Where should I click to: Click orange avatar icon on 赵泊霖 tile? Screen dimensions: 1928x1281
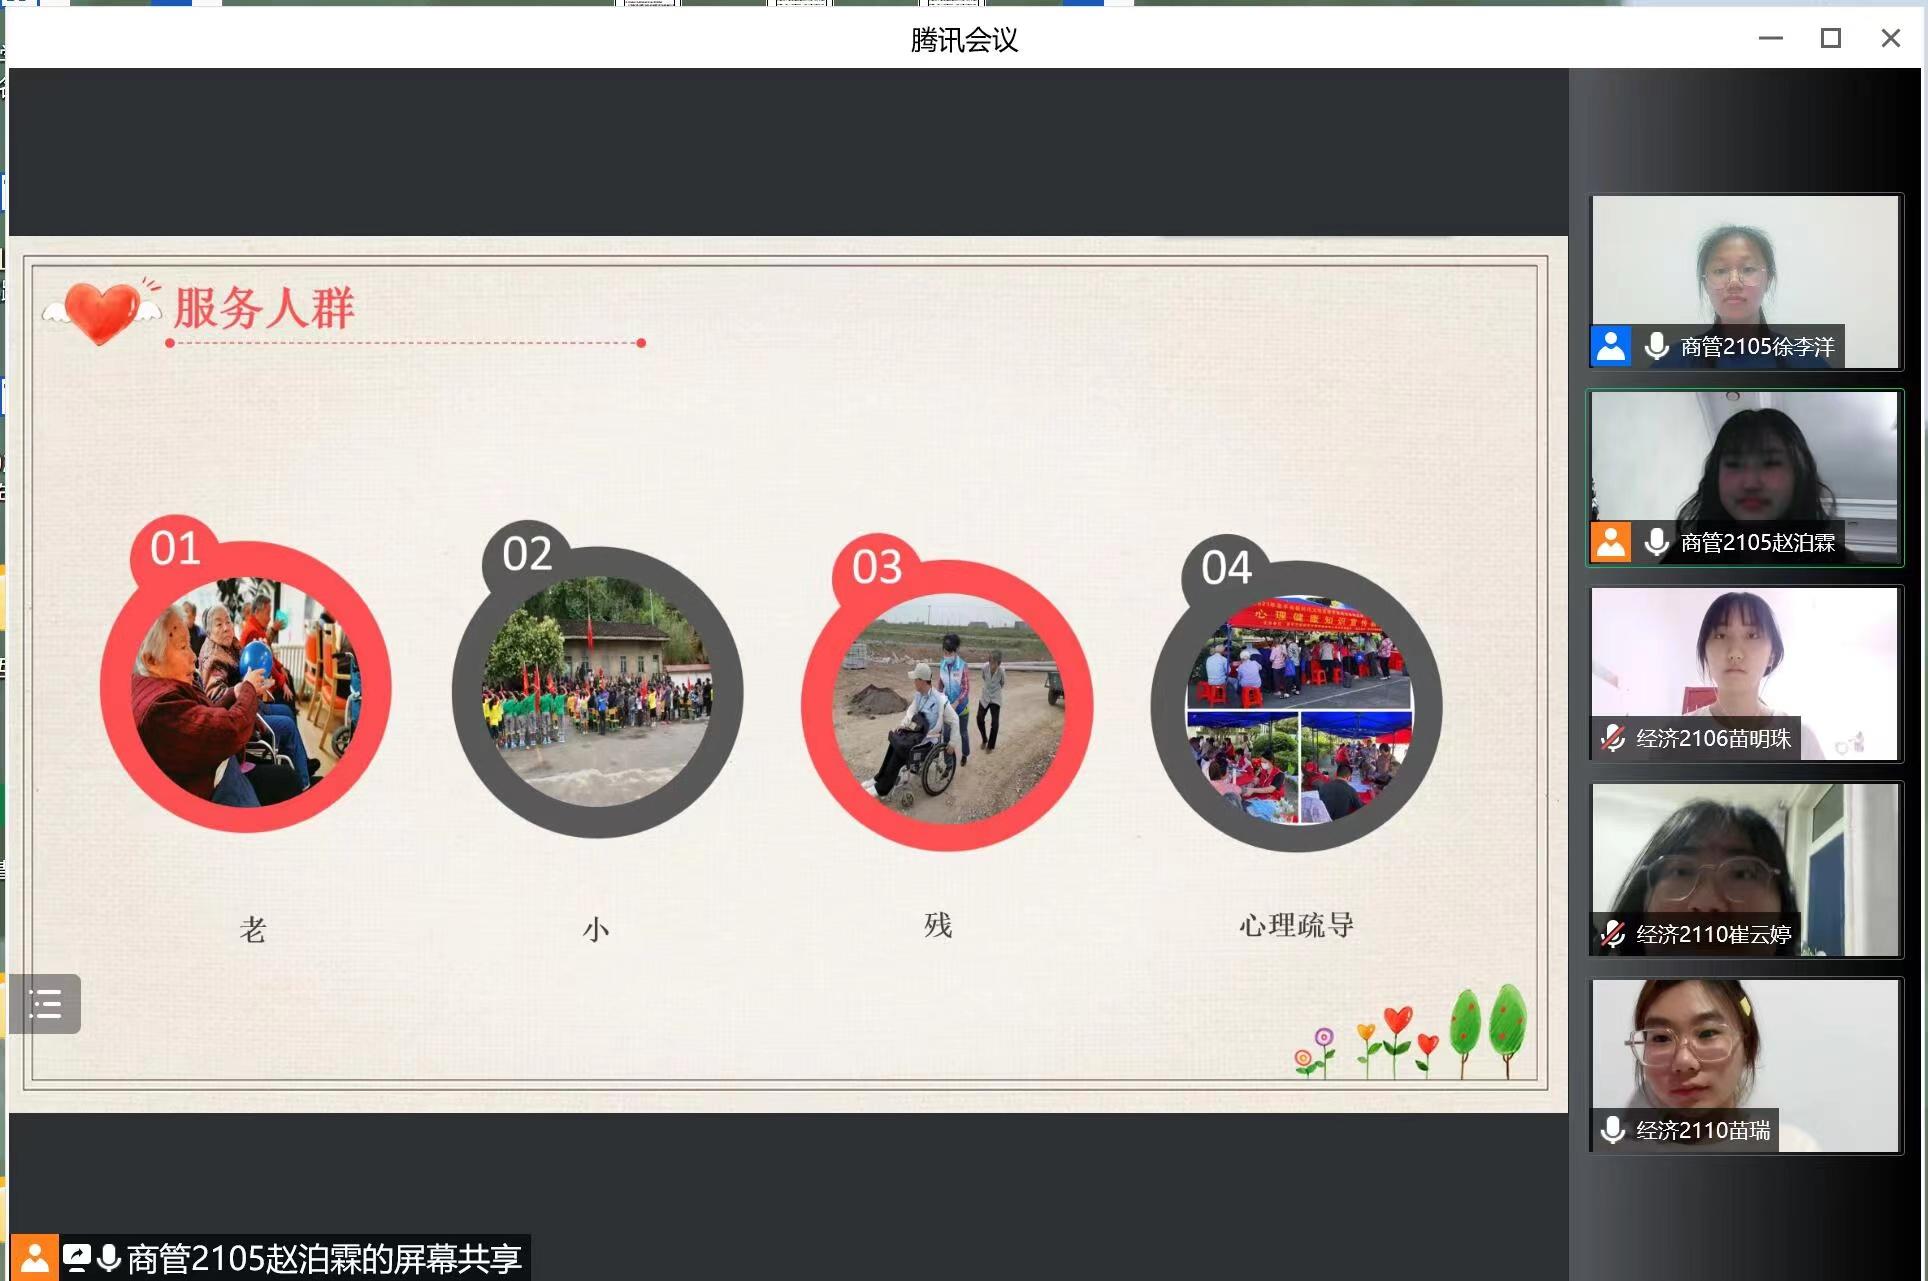[1611, 542]
